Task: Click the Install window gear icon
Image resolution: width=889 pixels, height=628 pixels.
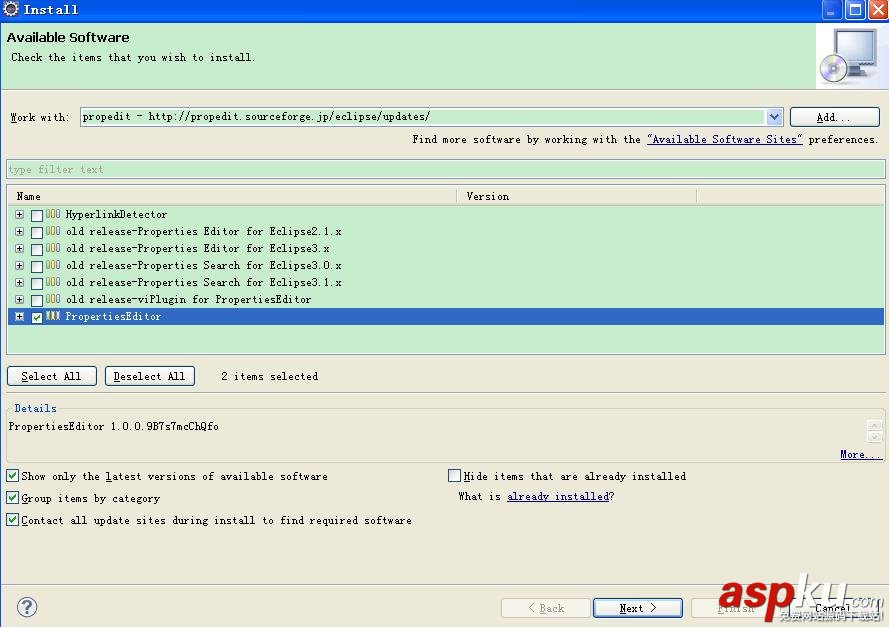Action: coord(11,9)
